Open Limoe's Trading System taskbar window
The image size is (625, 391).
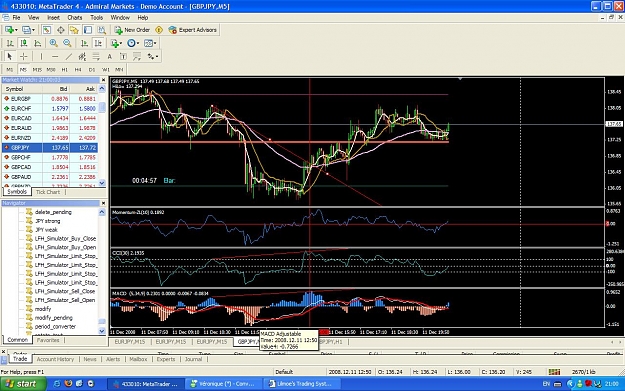pos(303,384)
